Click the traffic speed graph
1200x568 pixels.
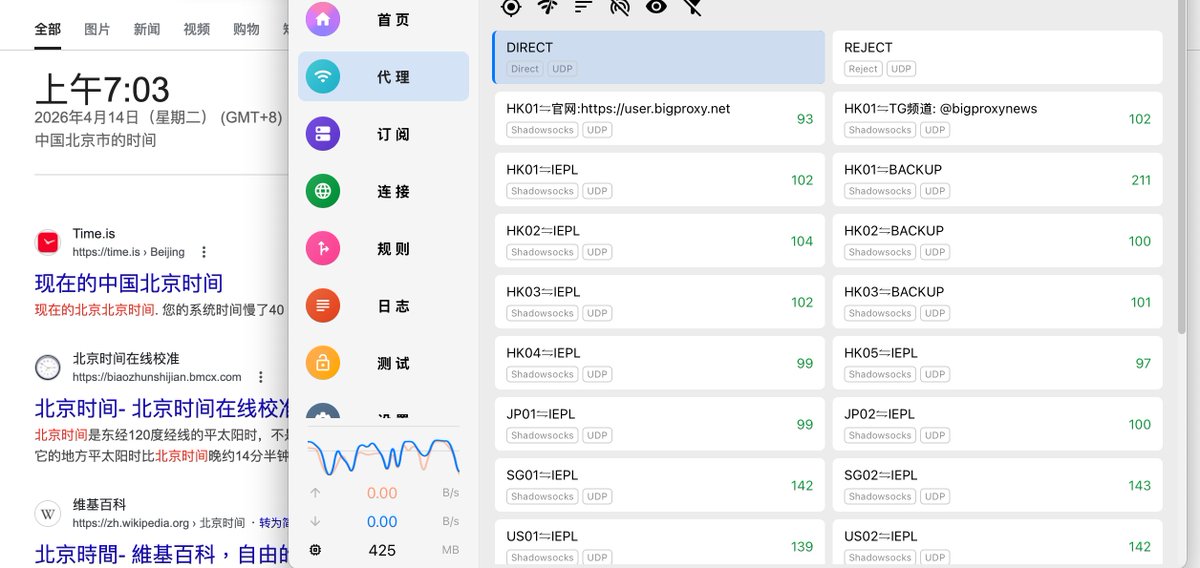point(383,455)
